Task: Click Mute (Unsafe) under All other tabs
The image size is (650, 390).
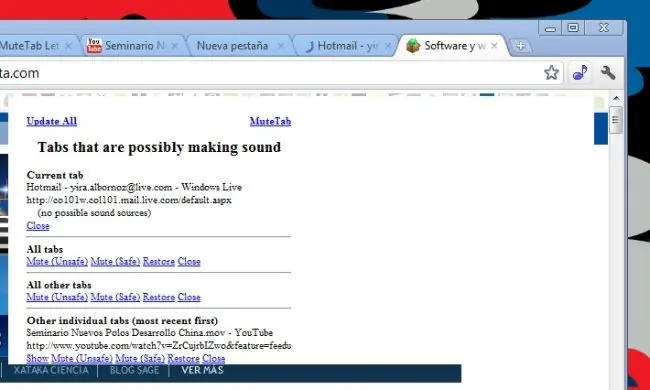Action: [x=57, y=298]
